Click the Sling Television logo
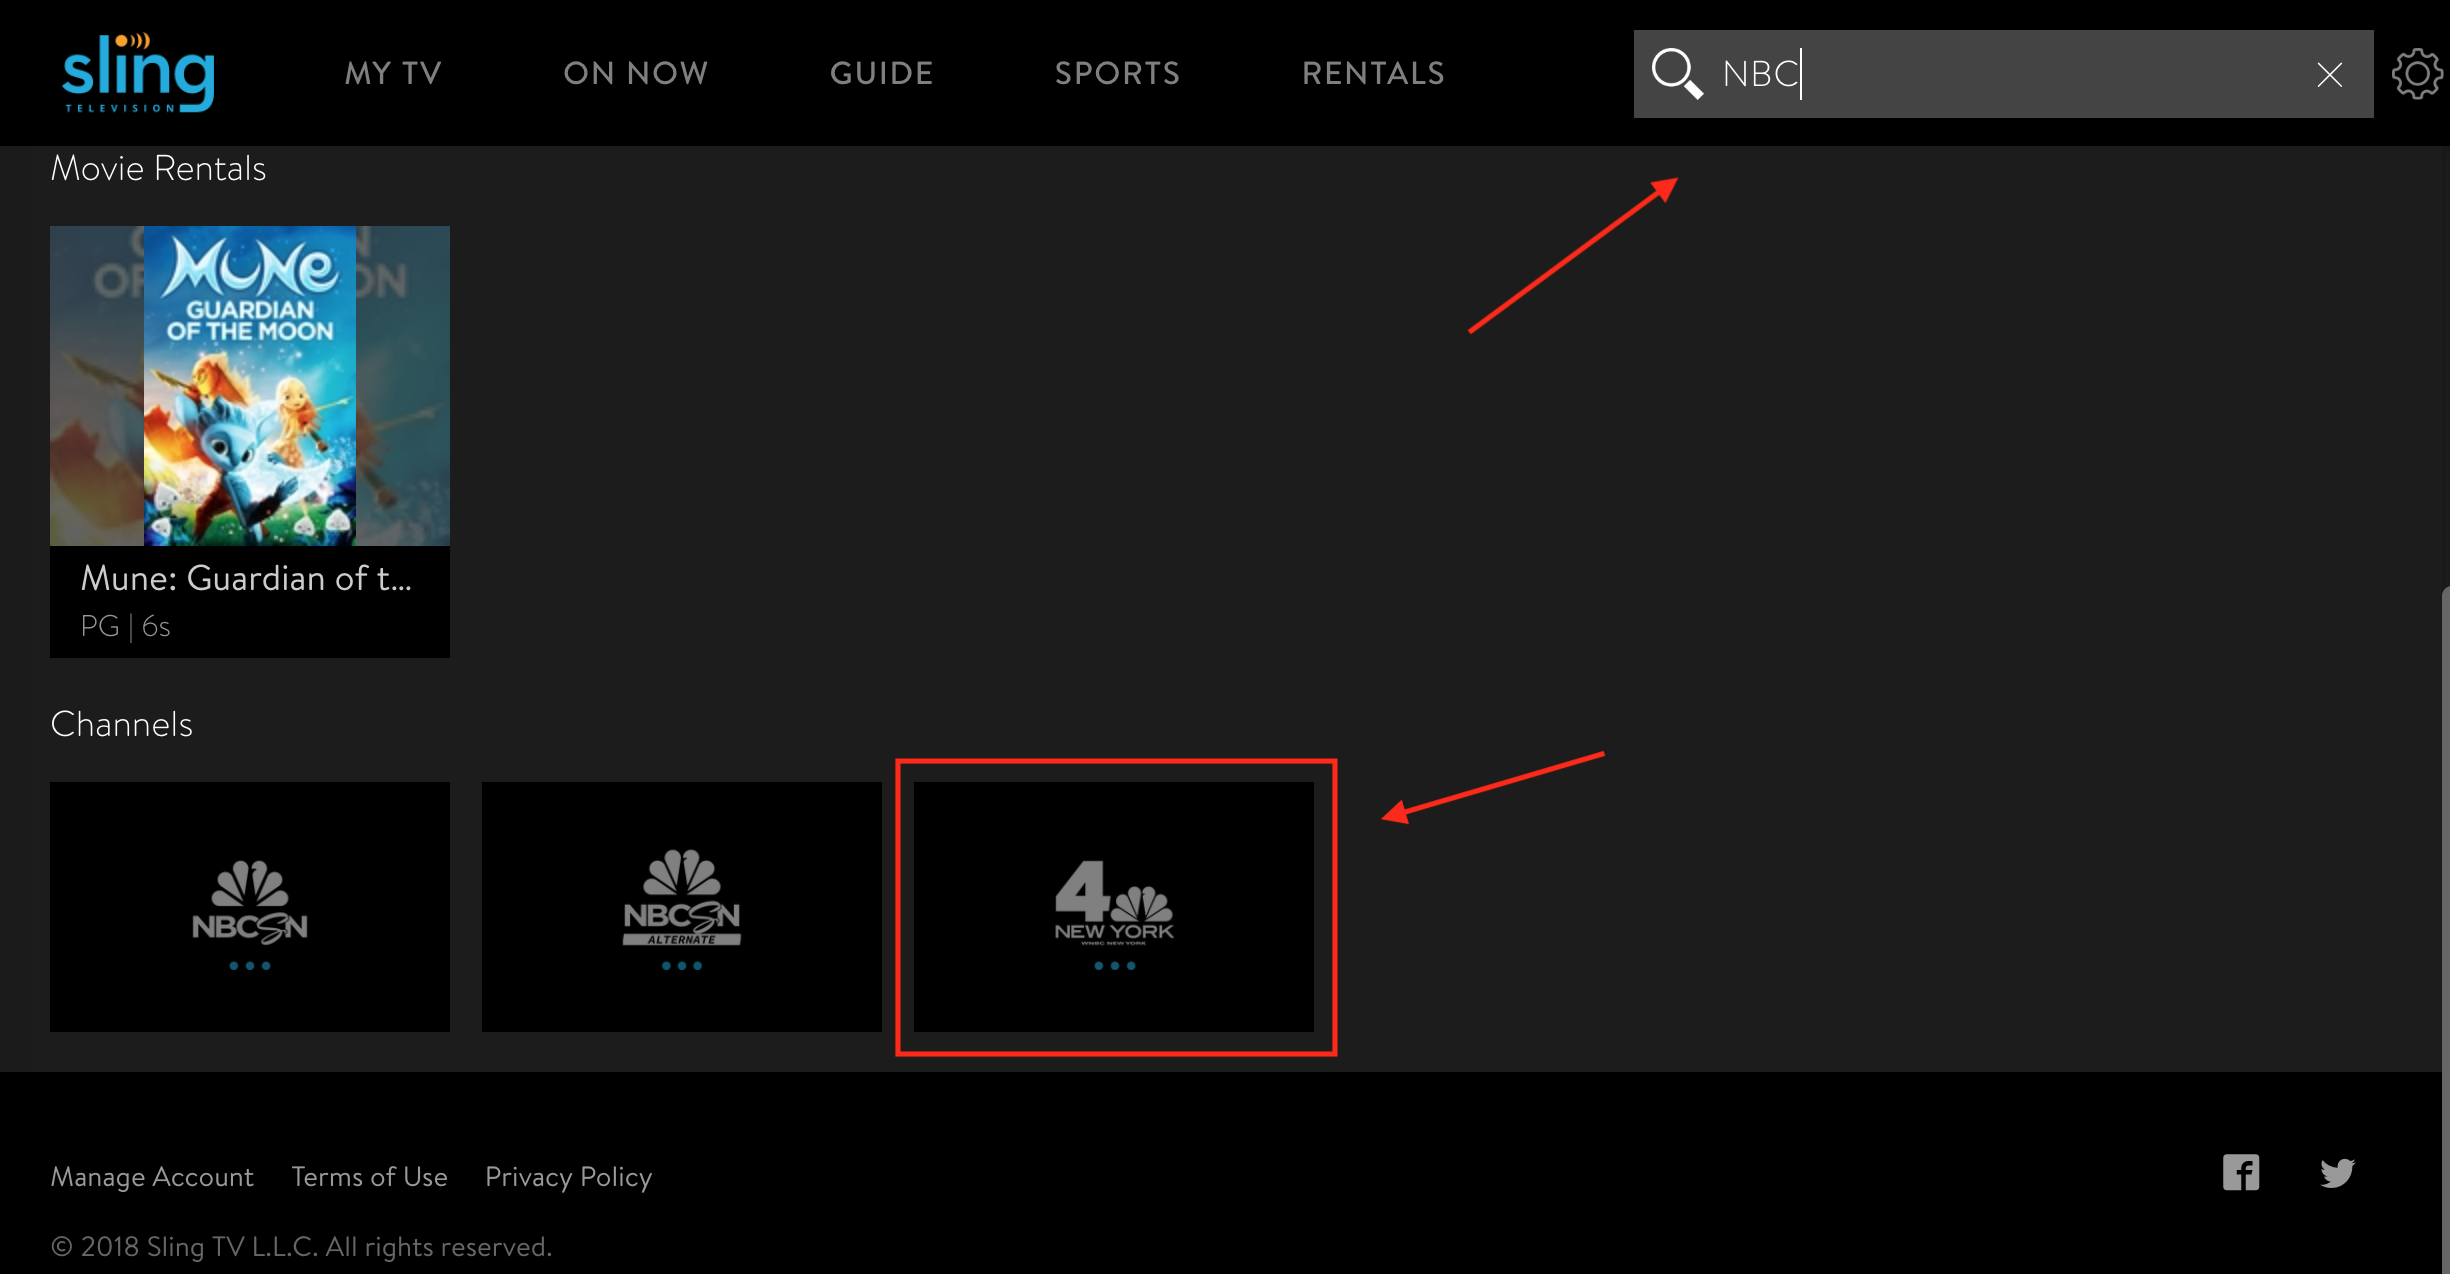This screenshot has height=1274, width=2450. pyautogui.click(x=138, y=73)
